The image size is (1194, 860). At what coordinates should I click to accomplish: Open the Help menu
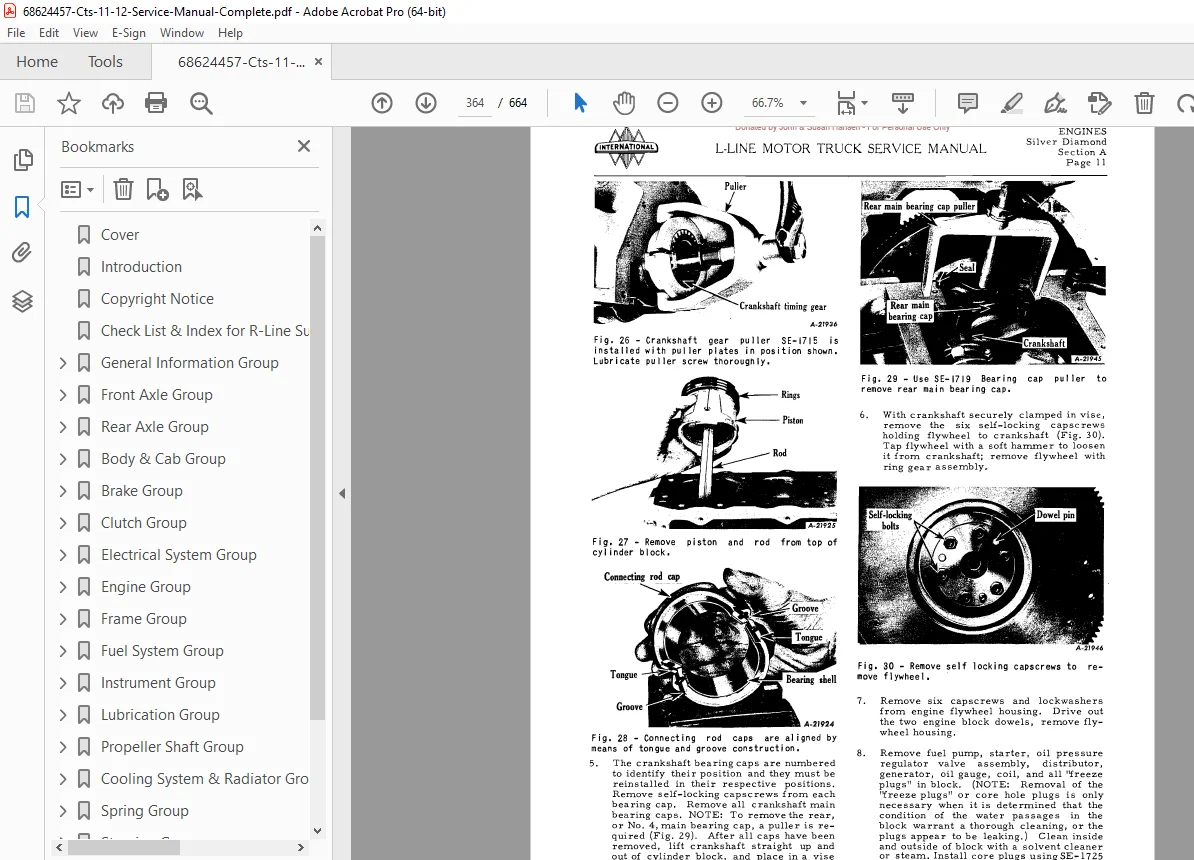[230, 33]
